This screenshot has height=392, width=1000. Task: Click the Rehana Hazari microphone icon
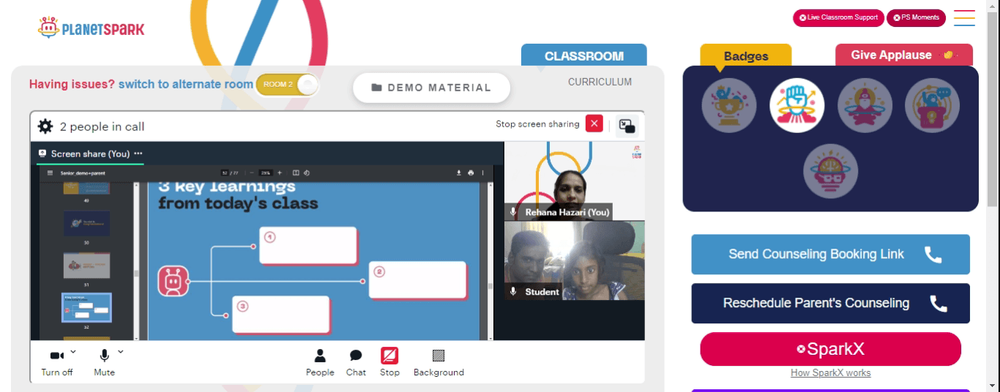coord(513,212)
